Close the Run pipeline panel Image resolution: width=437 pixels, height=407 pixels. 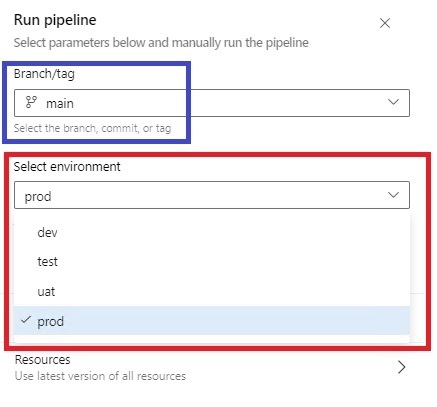[x=385, y=23]
